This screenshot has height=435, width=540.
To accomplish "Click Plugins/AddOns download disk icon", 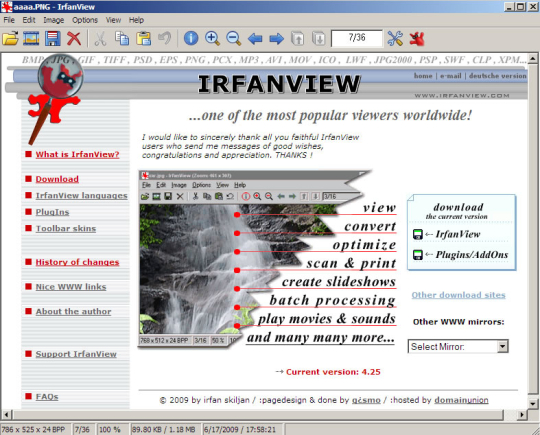I will [x=417, y=255].
